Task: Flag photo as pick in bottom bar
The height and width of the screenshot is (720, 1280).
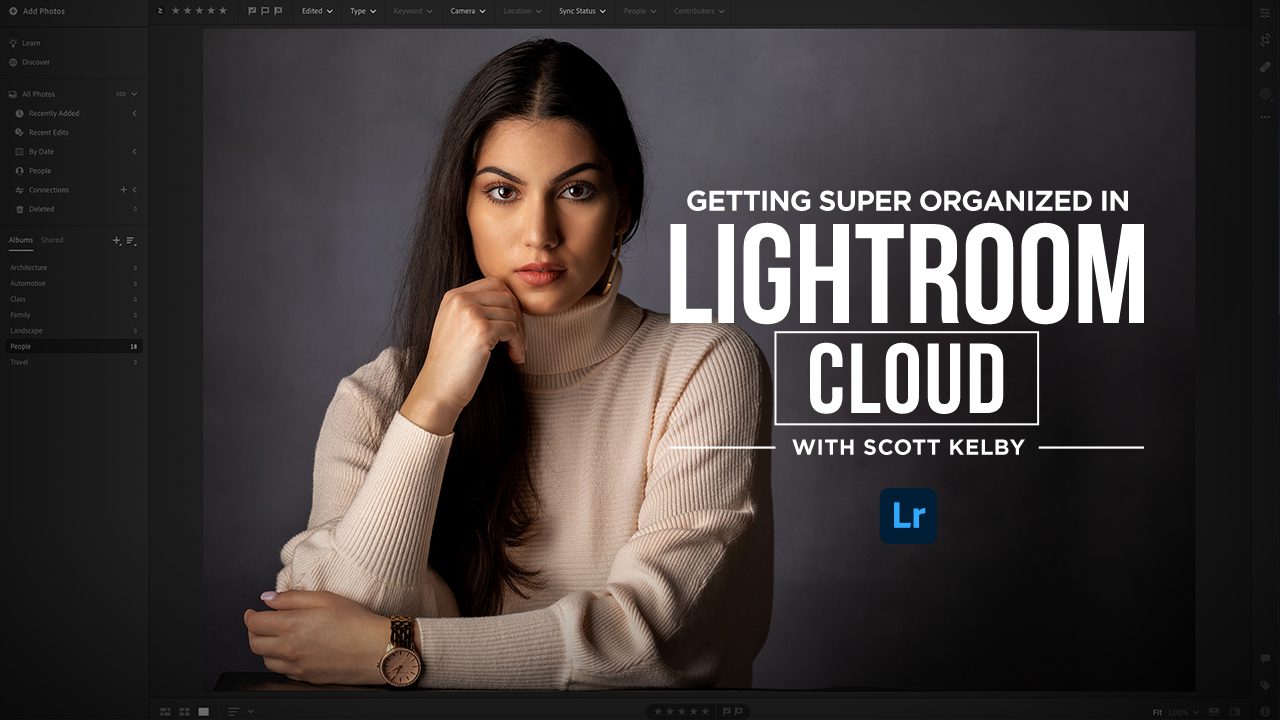Action: [727, 711]
